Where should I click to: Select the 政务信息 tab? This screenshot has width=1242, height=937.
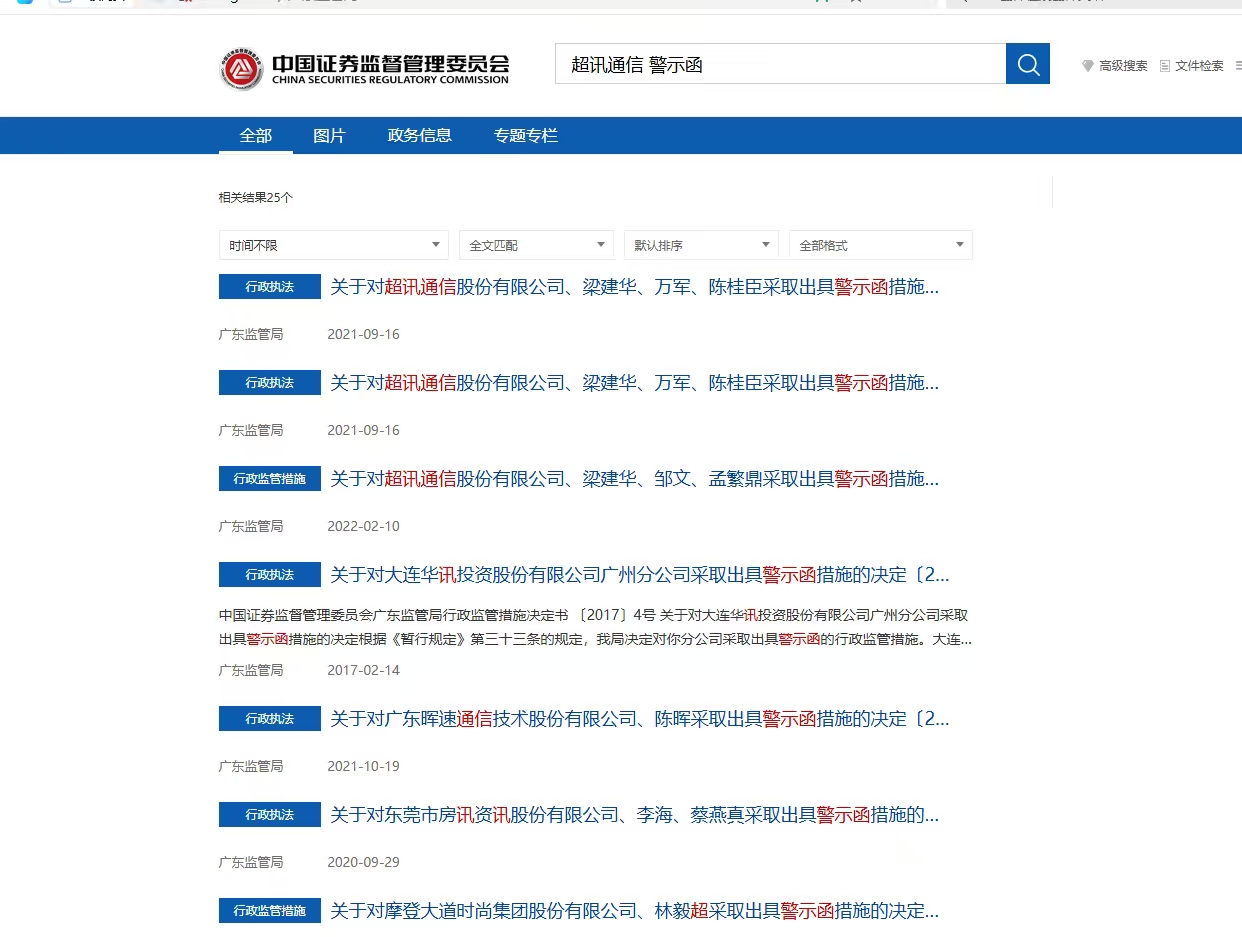click(x=420, y=135)
